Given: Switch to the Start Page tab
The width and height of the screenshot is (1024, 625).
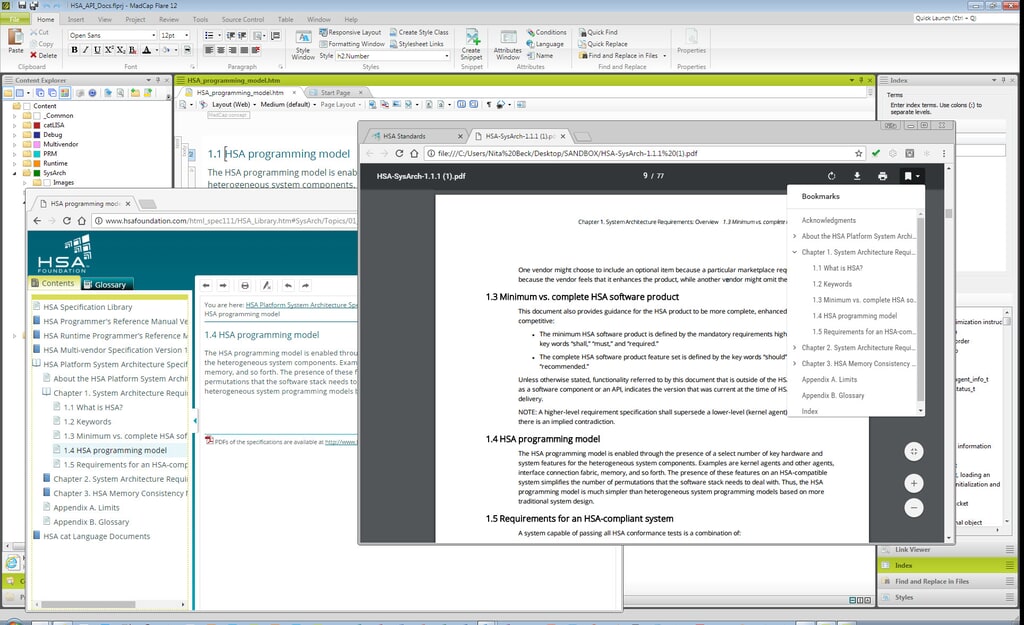Looking at the screenshot, I should point(335,93).
